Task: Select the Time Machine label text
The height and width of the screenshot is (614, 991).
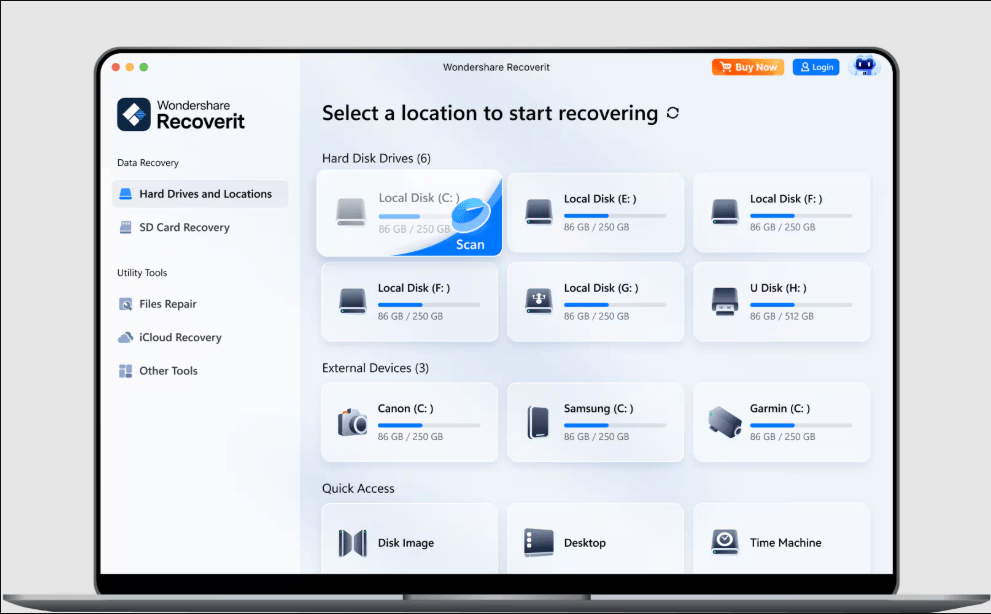Action: (x=786, y=543)
